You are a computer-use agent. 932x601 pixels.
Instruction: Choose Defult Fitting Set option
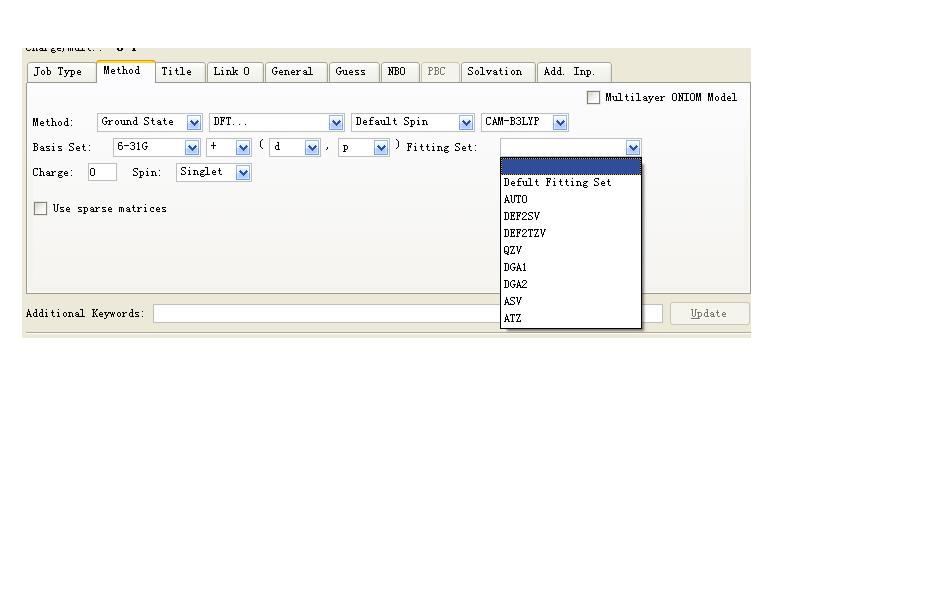[x=571, y=182]
